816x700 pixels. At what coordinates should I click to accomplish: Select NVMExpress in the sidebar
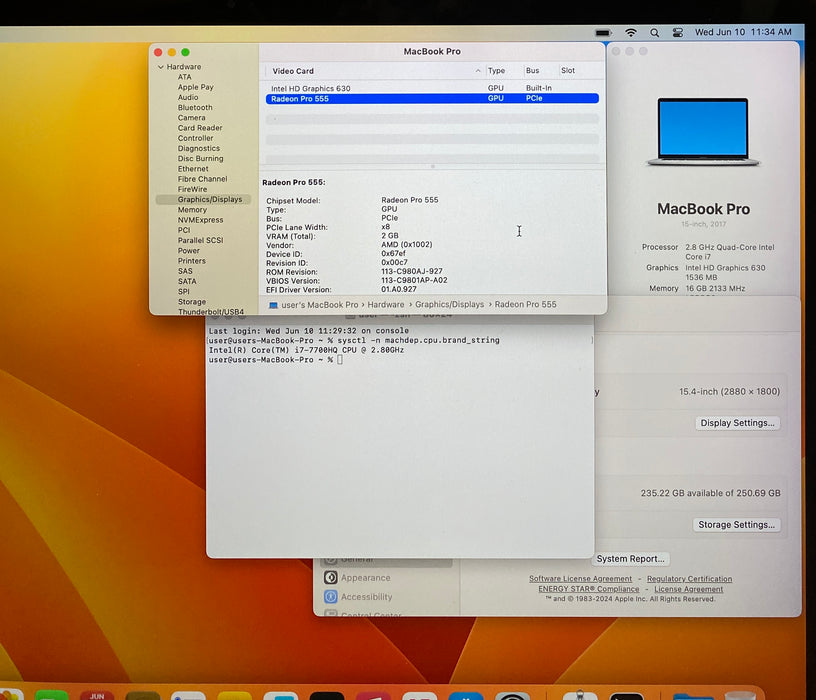coord(200,220)
